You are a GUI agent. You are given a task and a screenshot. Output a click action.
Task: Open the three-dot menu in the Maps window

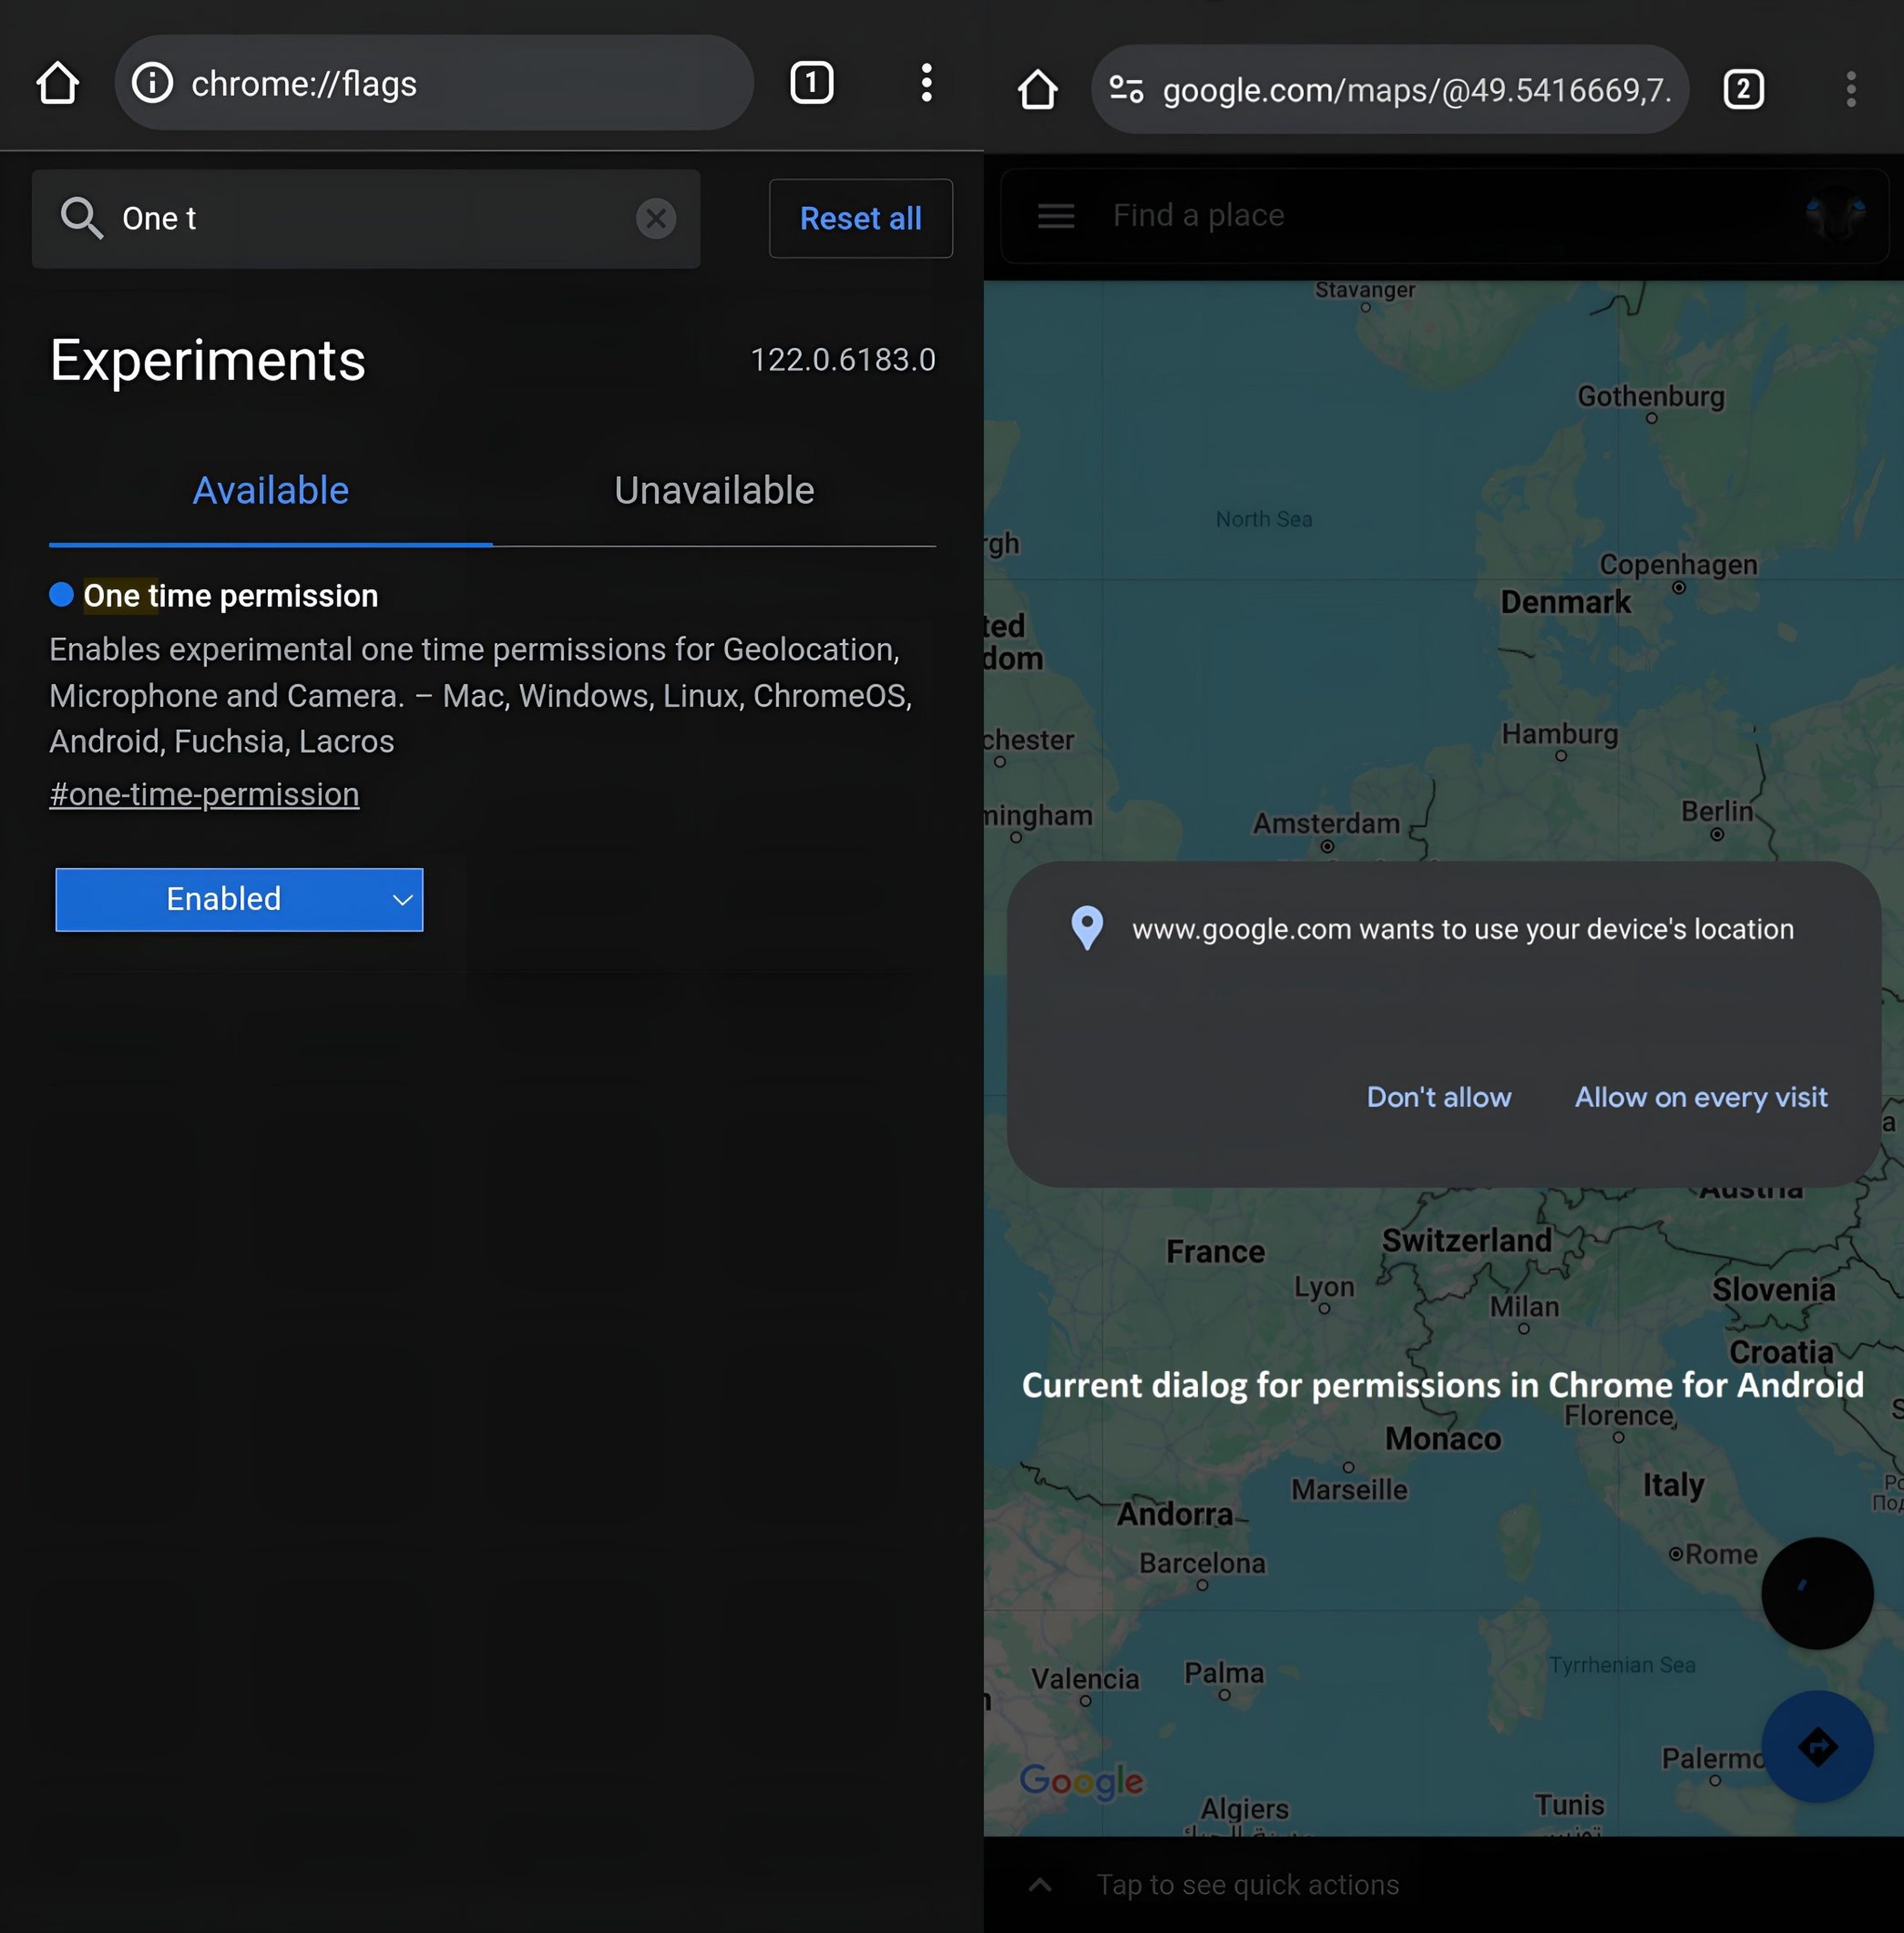[x=1850, y=90]
